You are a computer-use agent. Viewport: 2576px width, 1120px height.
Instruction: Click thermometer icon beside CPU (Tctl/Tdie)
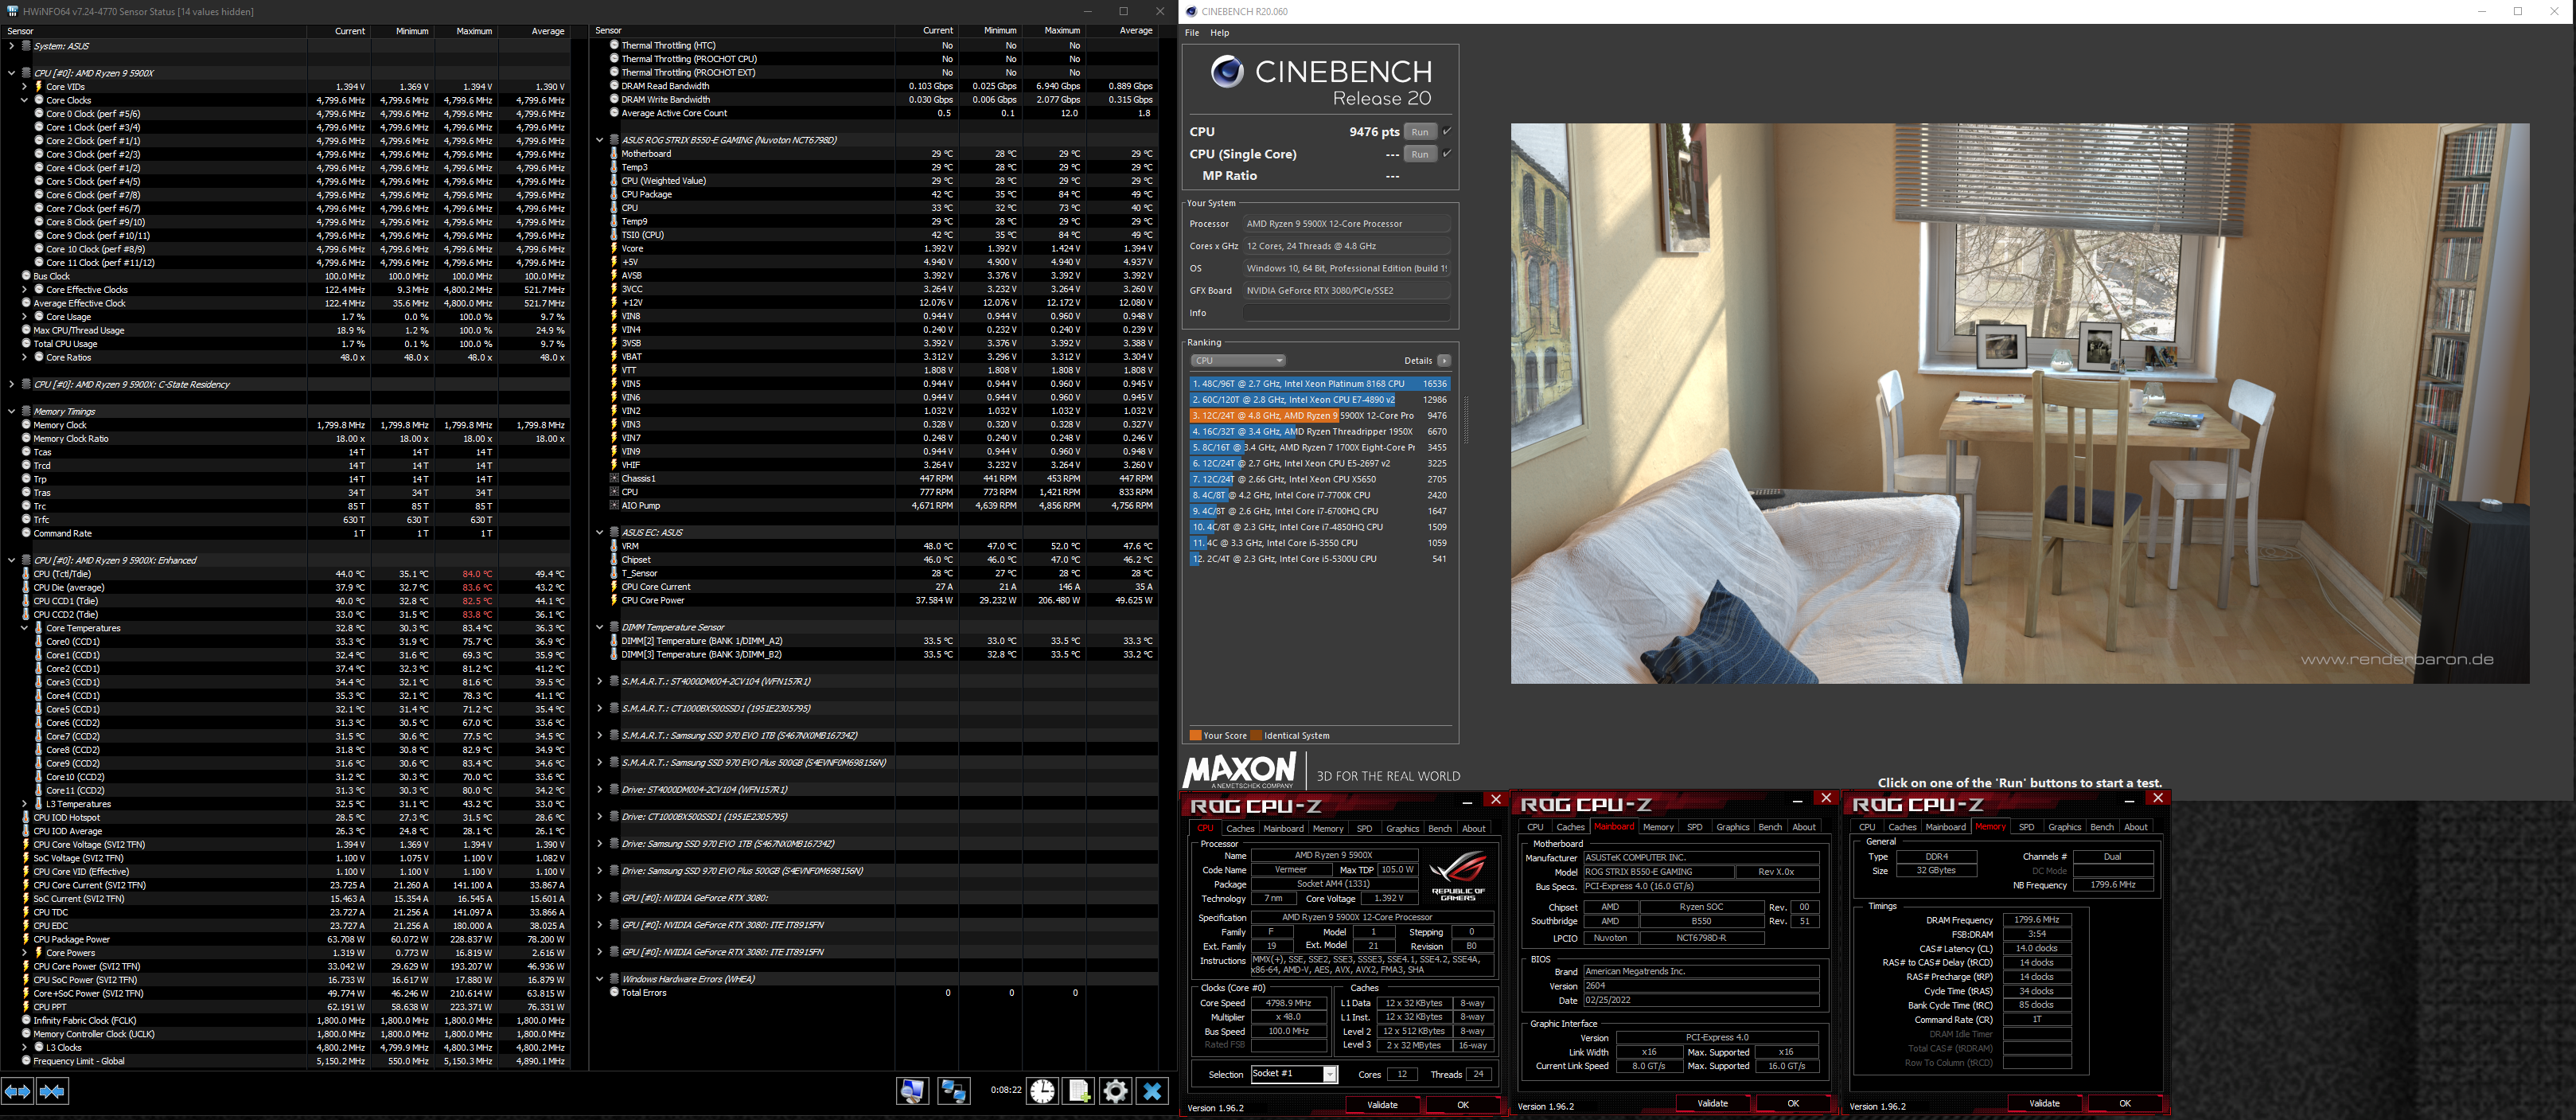pyautogui.click(x=26, y=574)
